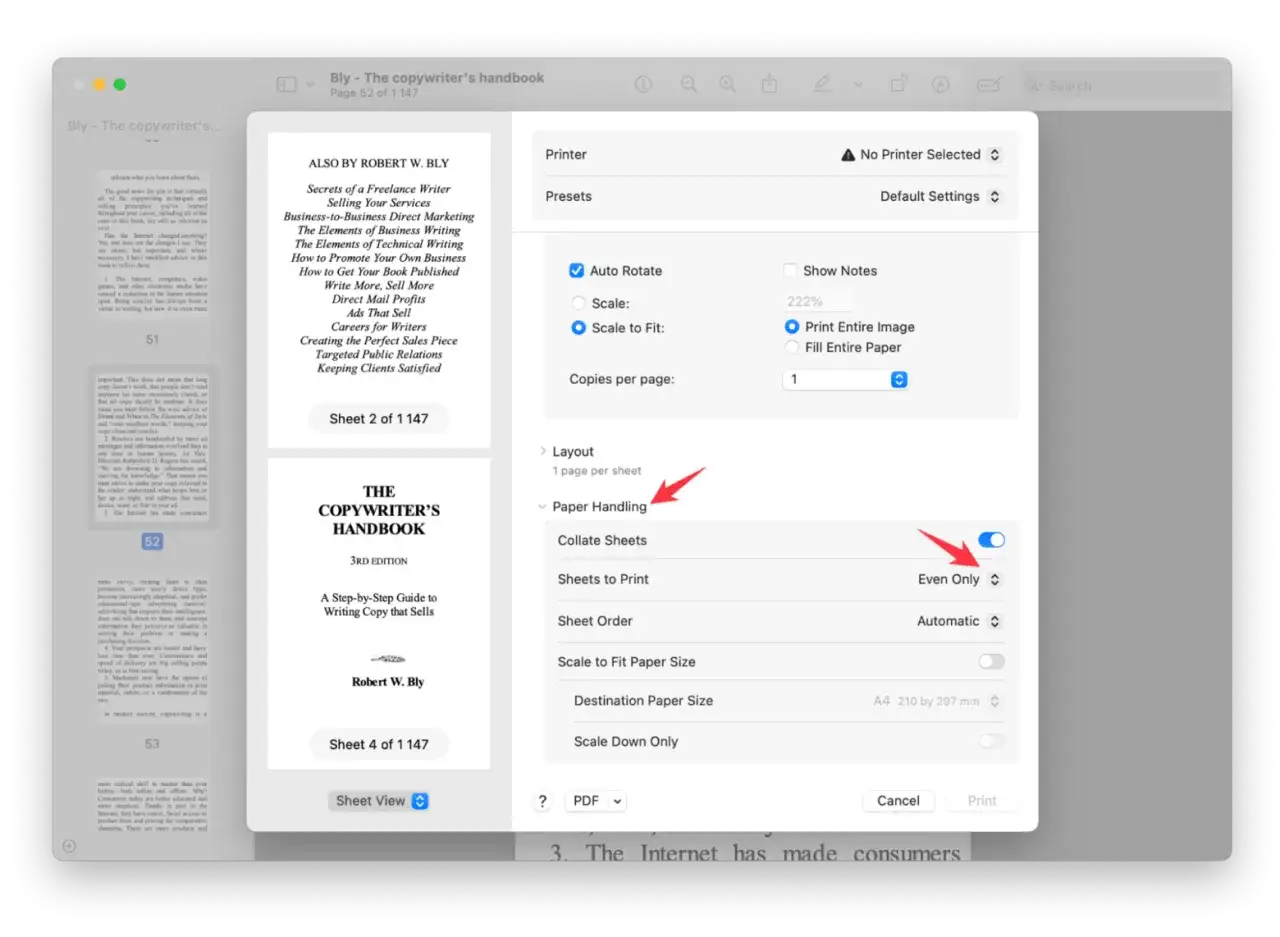
Task: Focus the Search field in Preview toolbar
Action: pos(1120,86)
